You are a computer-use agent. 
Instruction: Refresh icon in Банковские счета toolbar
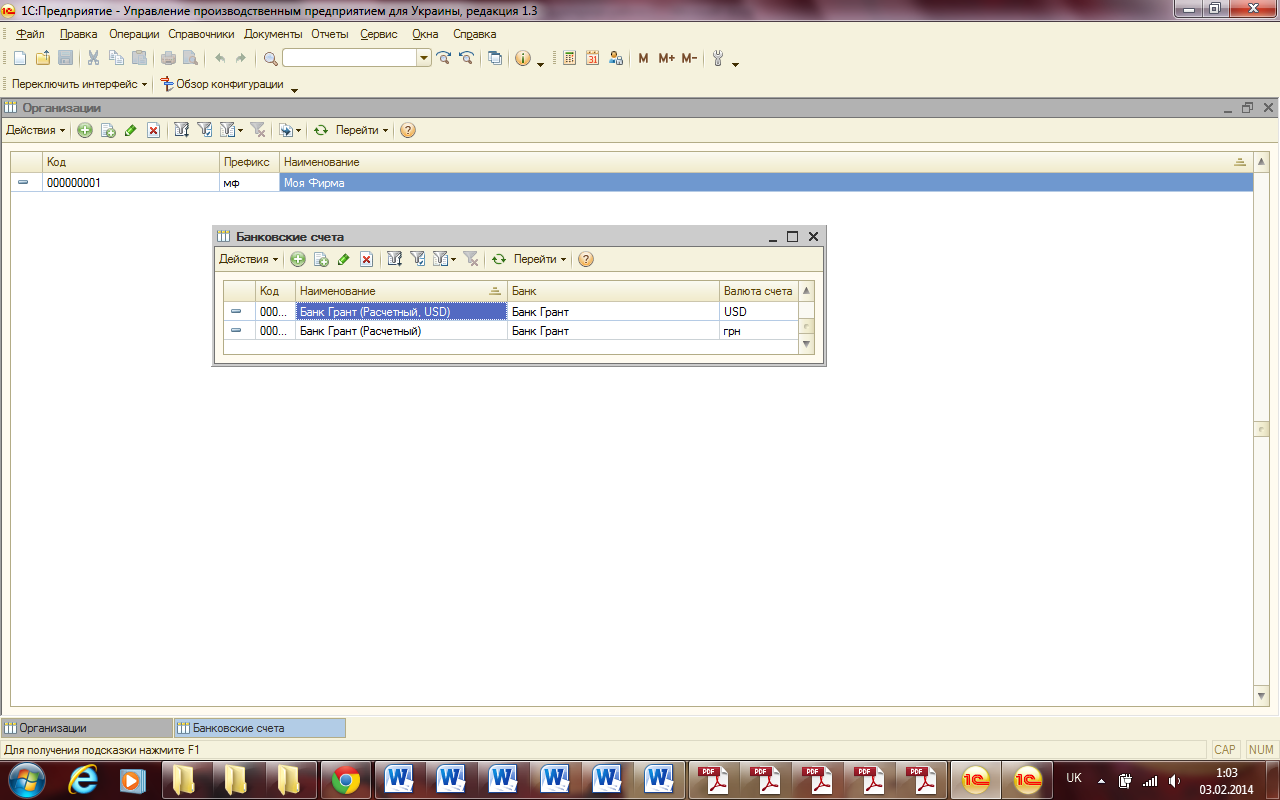click(499, 259)
